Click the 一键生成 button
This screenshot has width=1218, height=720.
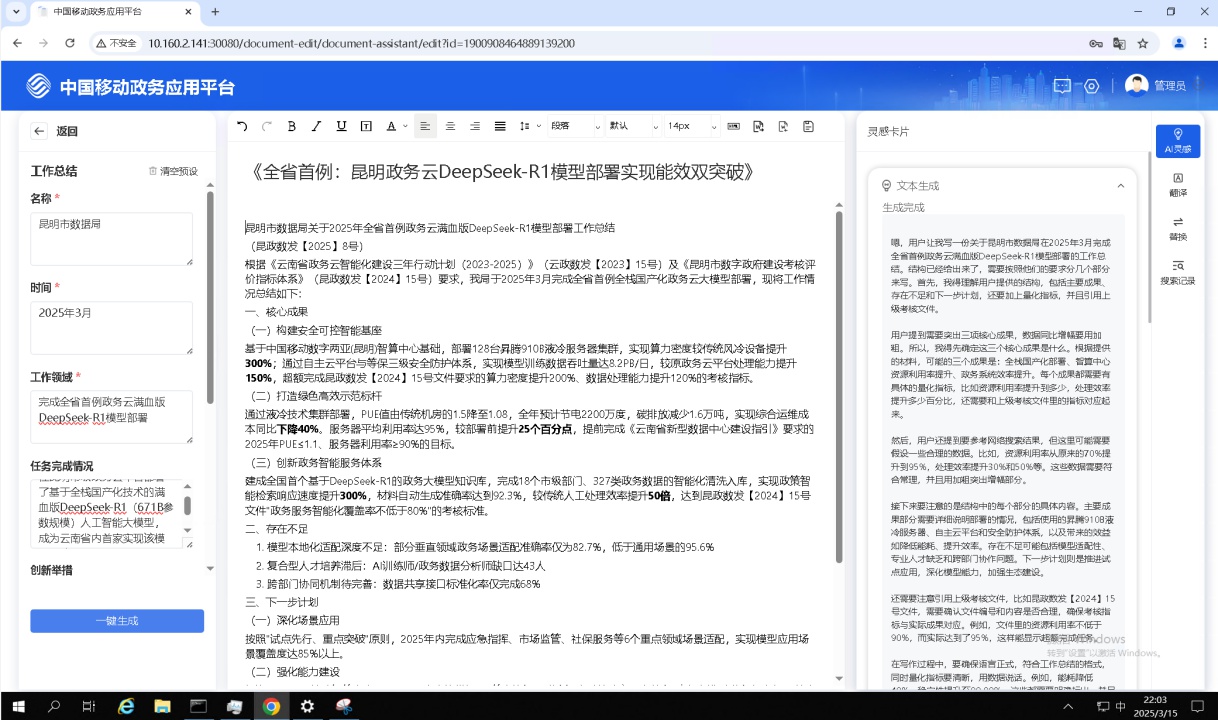click(117, 621)
